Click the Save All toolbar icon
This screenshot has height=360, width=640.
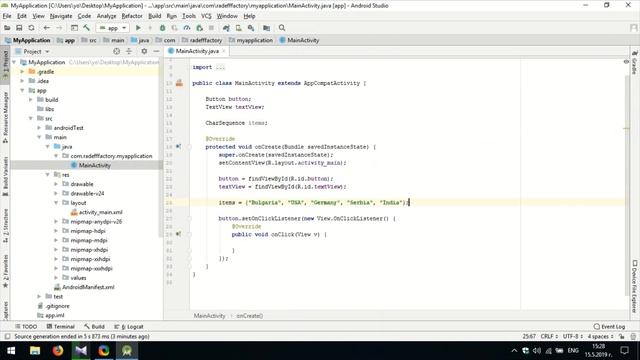click(x=19, y=28)
